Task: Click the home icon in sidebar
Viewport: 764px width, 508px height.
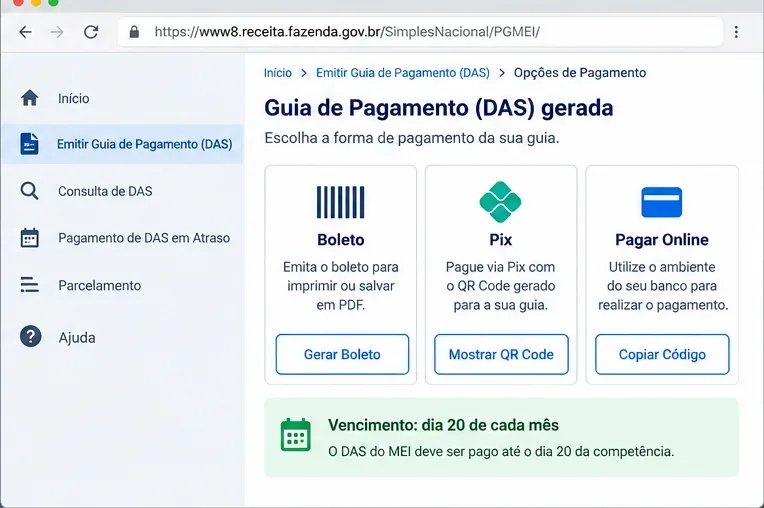Action: [30, 98]
